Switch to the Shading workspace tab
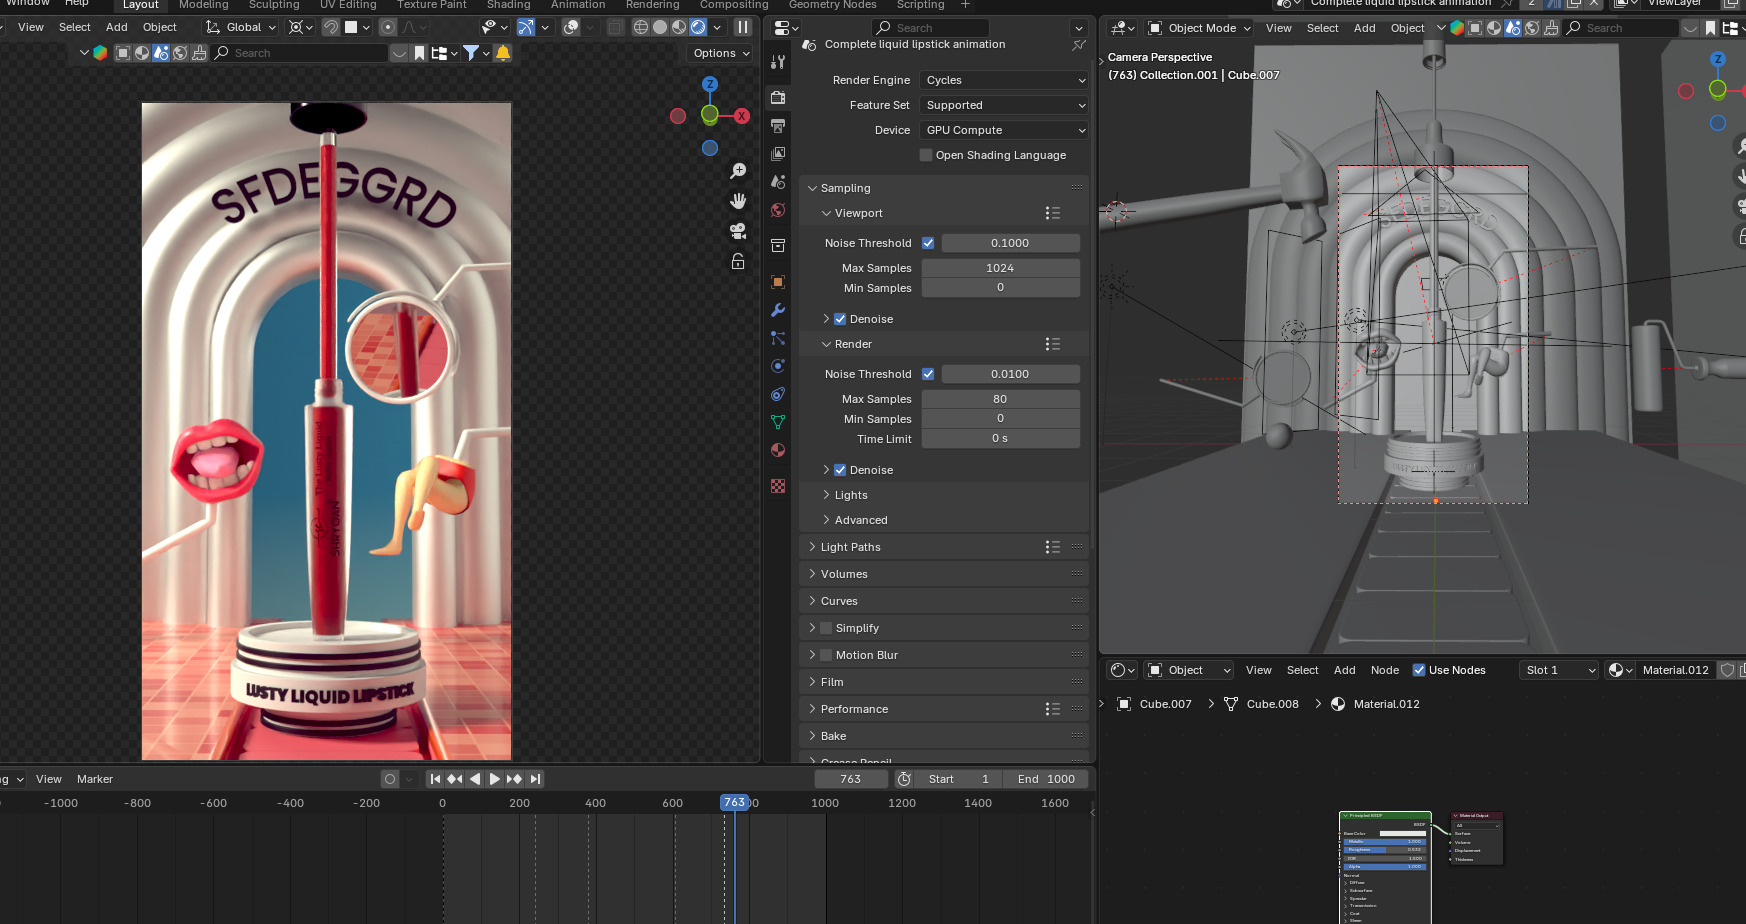Viewport: 1746px width, 924px height. coord(509,5)
